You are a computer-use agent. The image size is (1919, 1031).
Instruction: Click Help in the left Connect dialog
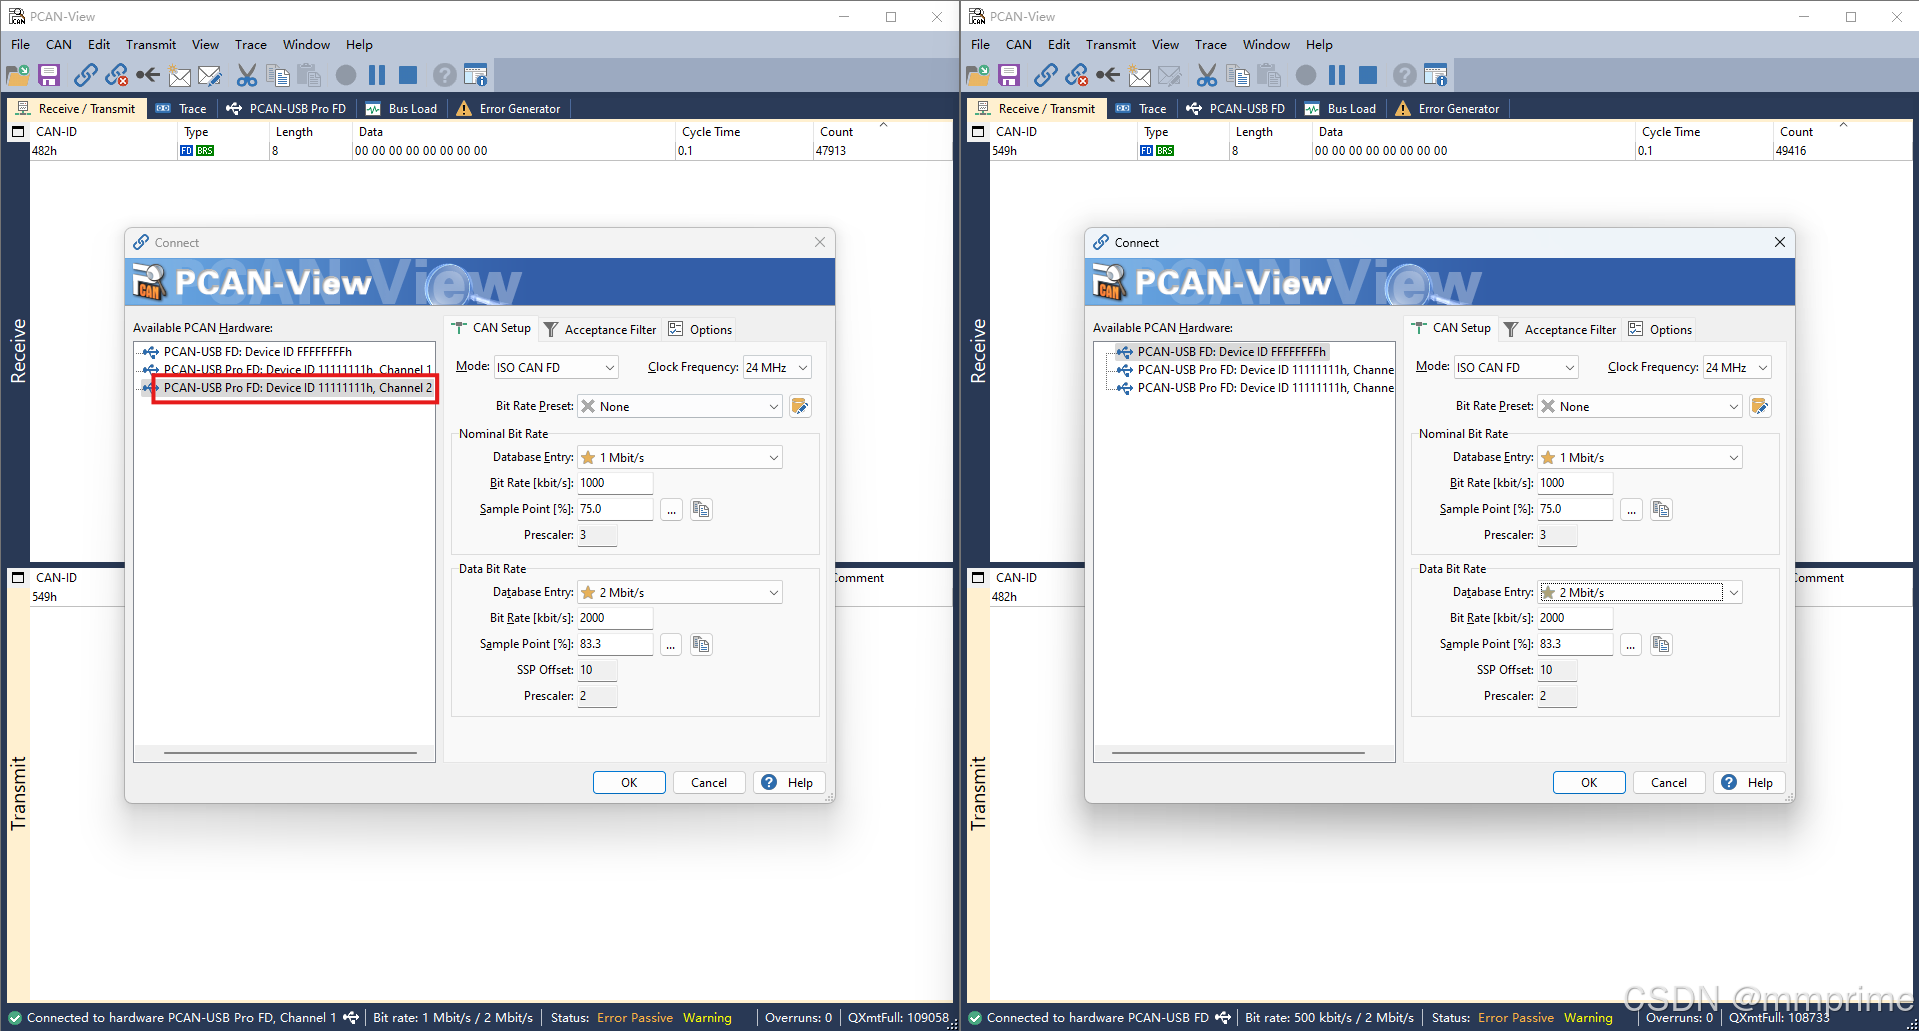[x=789, y=782]
